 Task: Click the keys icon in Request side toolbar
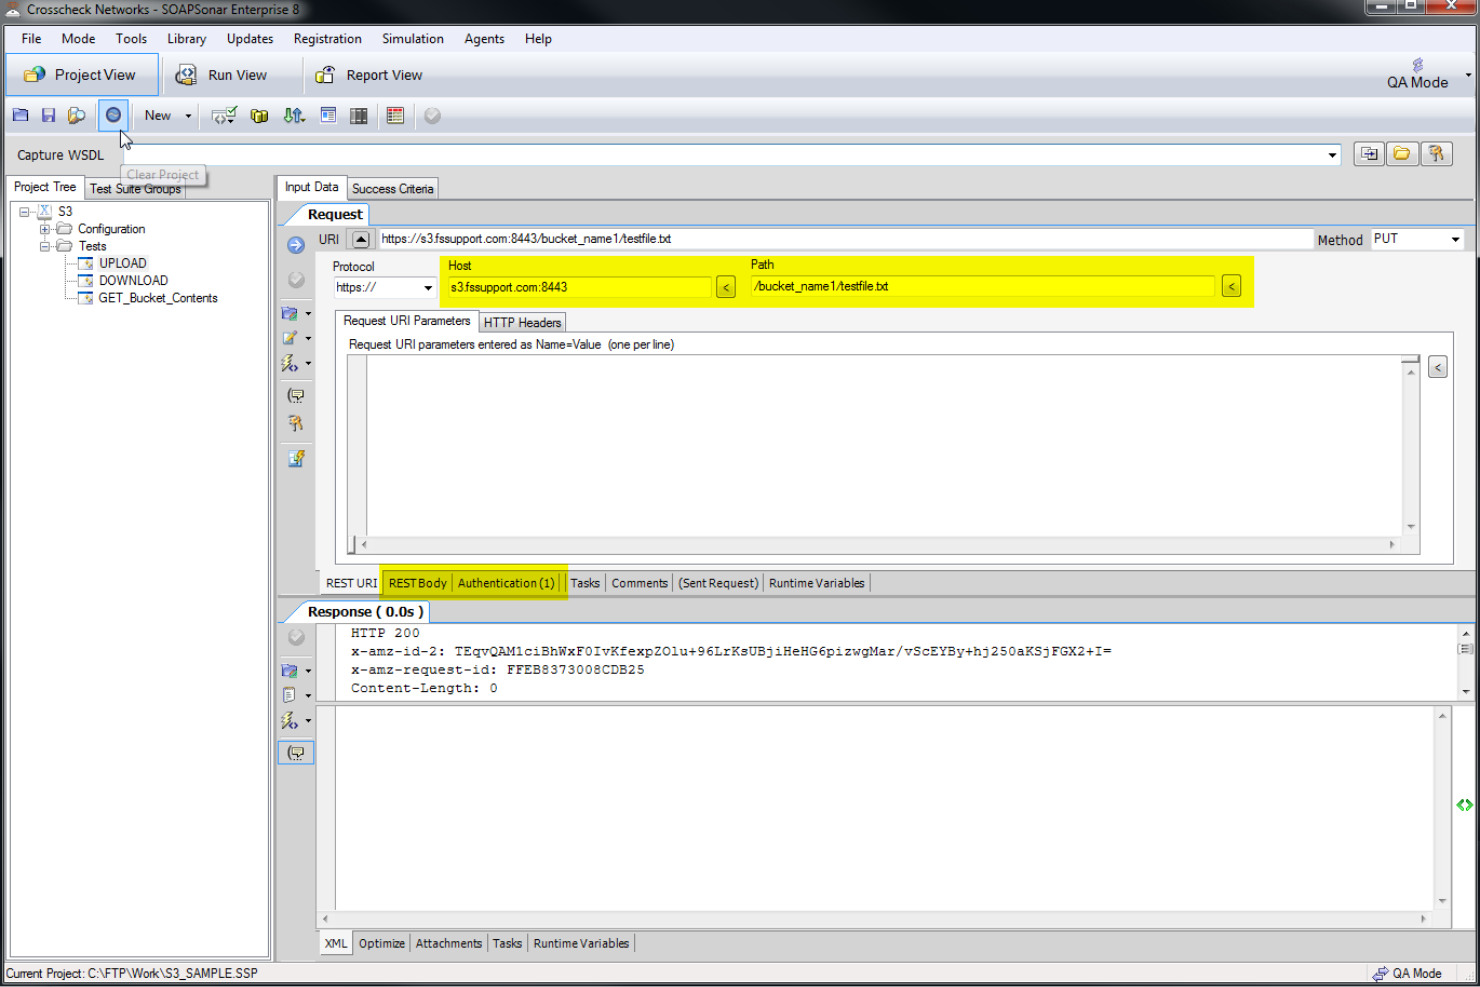(x=296, y=424)
